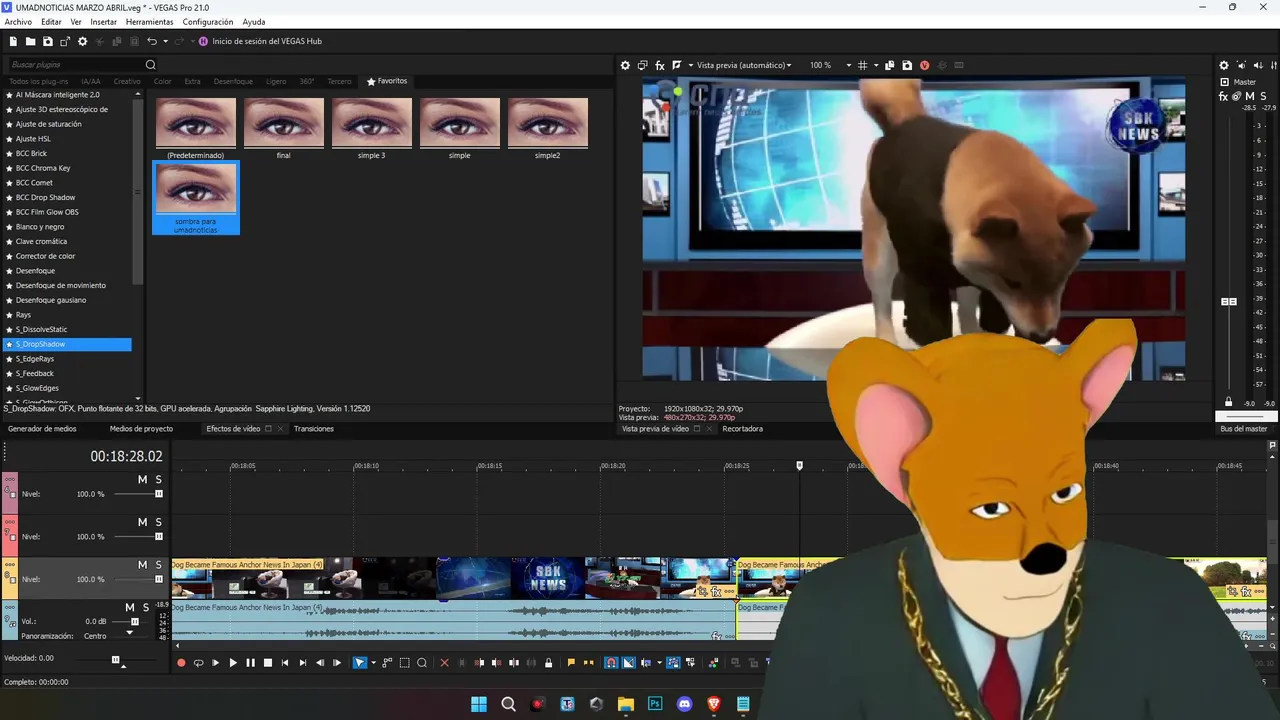Screen dimensions: 1280x720
Task: Open video output FX in the preview toolbar
Action: (x=660, y=65)
